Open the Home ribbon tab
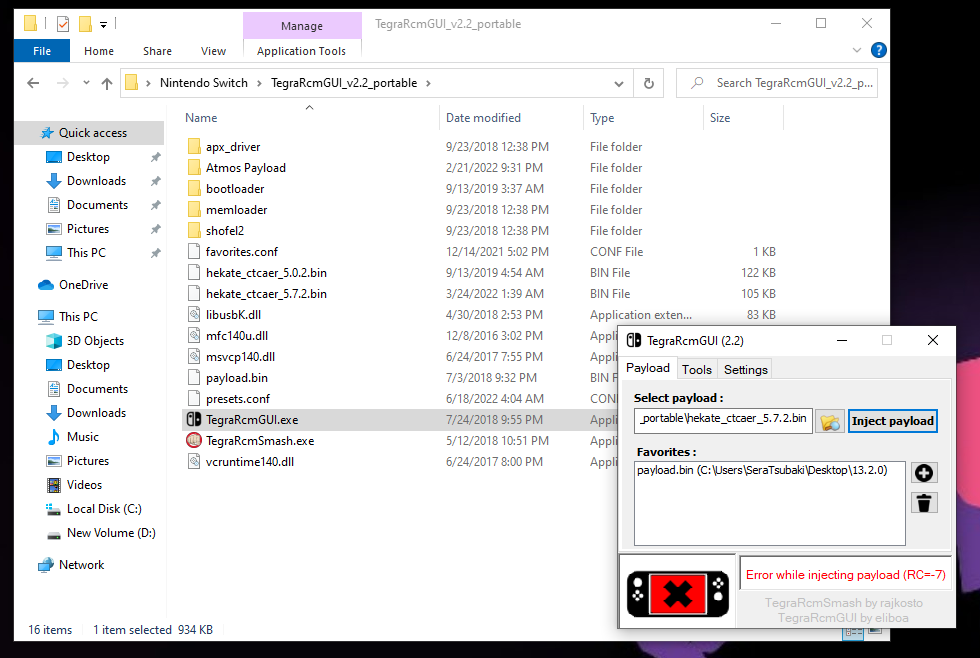Screen dimensions: 980x658 pyautogui.click(x=99, y=51)
